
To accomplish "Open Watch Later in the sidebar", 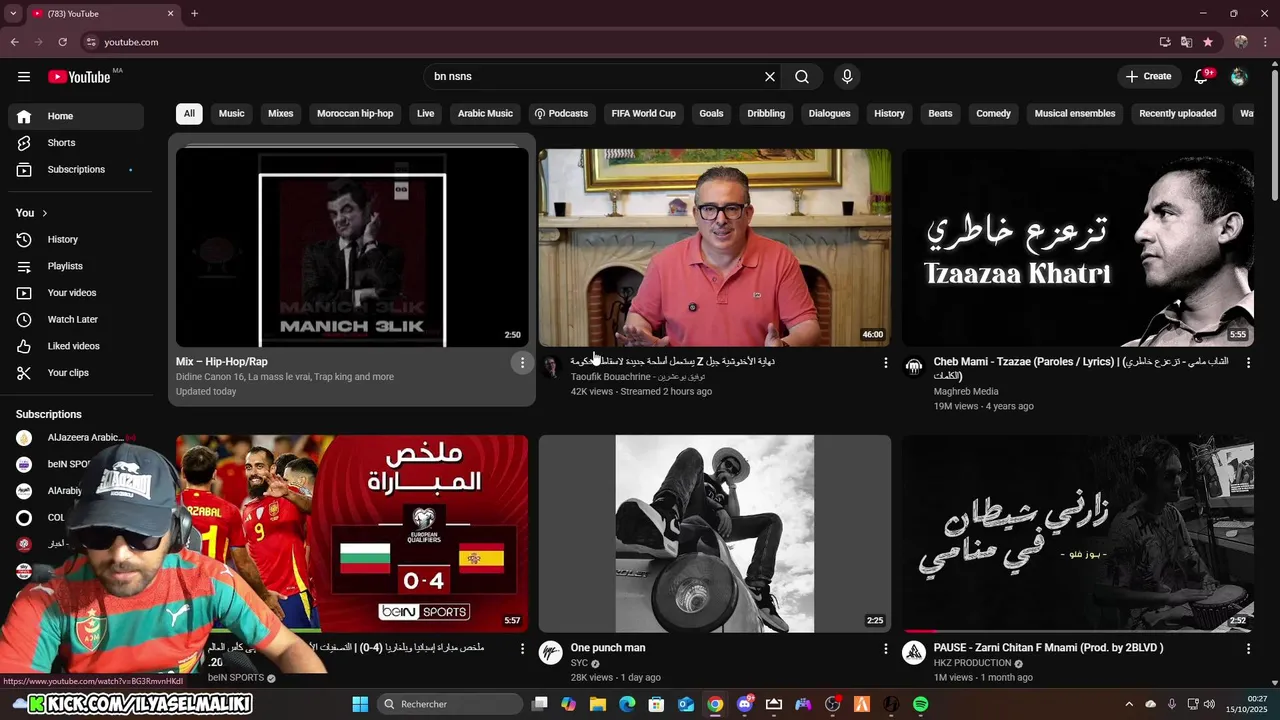I will (x=76, y=320).
